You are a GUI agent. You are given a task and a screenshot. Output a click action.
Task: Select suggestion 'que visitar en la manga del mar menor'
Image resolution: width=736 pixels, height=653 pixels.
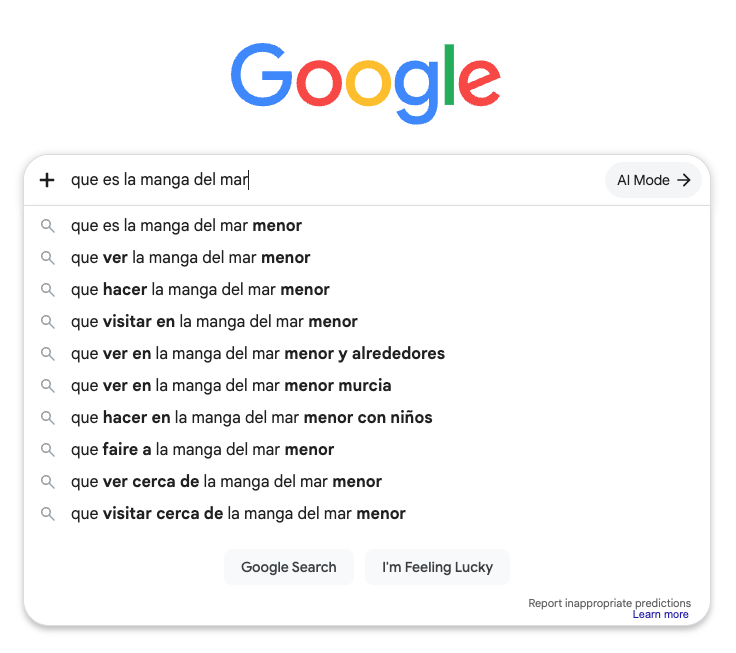pyautogui.click(x=367, y=322)
